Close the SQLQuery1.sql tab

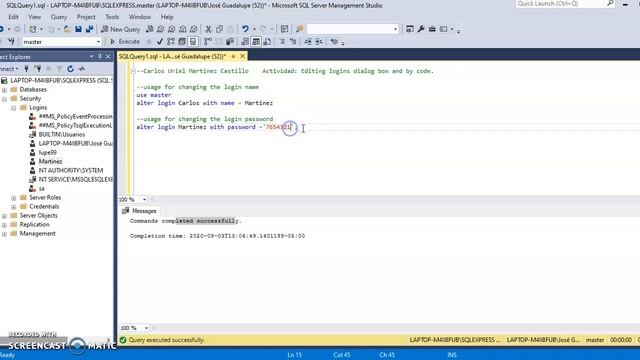(x=242, y=56)
